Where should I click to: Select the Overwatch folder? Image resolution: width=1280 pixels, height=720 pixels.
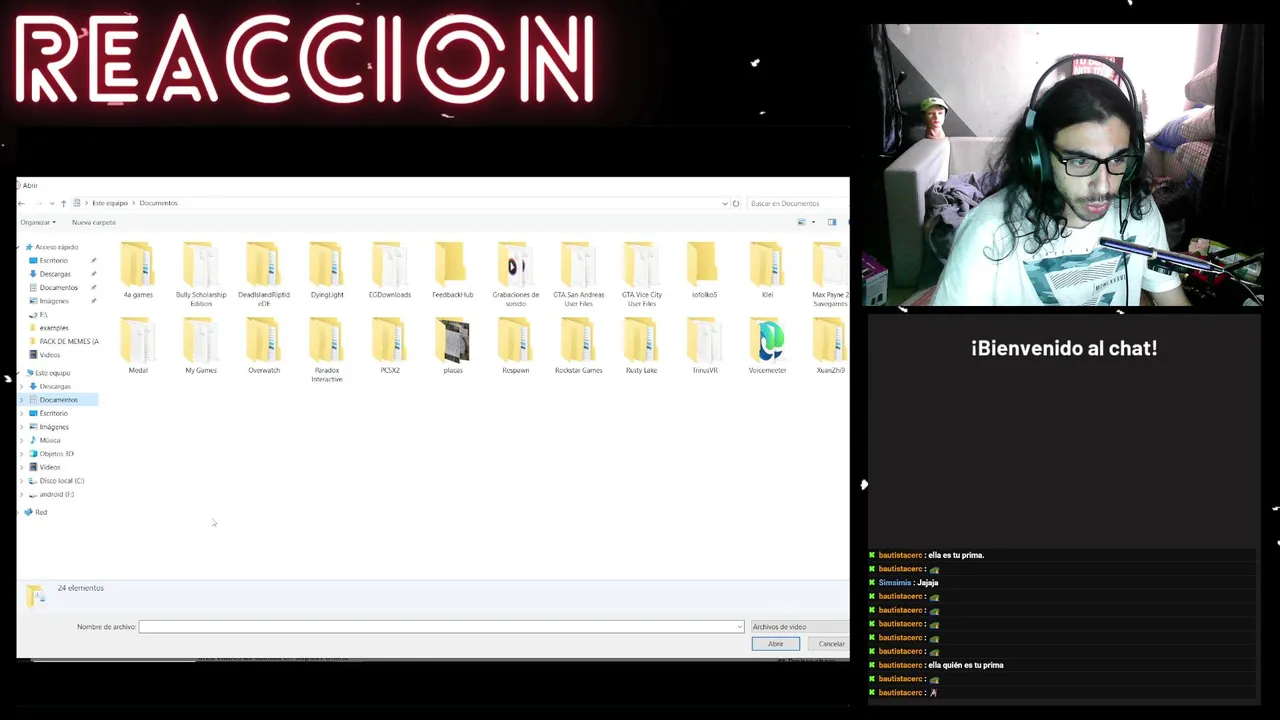[264, 346]
